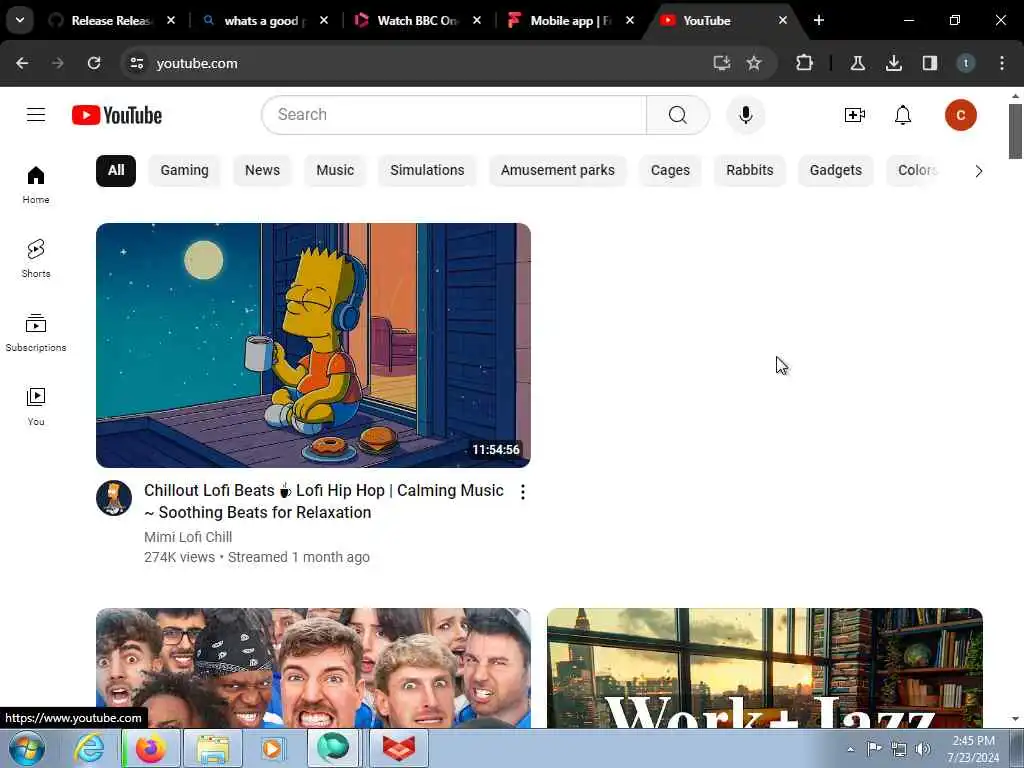Screen dimensions: 1024x768
Task: Click the YouTube search input field
Action: pyautogui.click(x=455, y=115)
